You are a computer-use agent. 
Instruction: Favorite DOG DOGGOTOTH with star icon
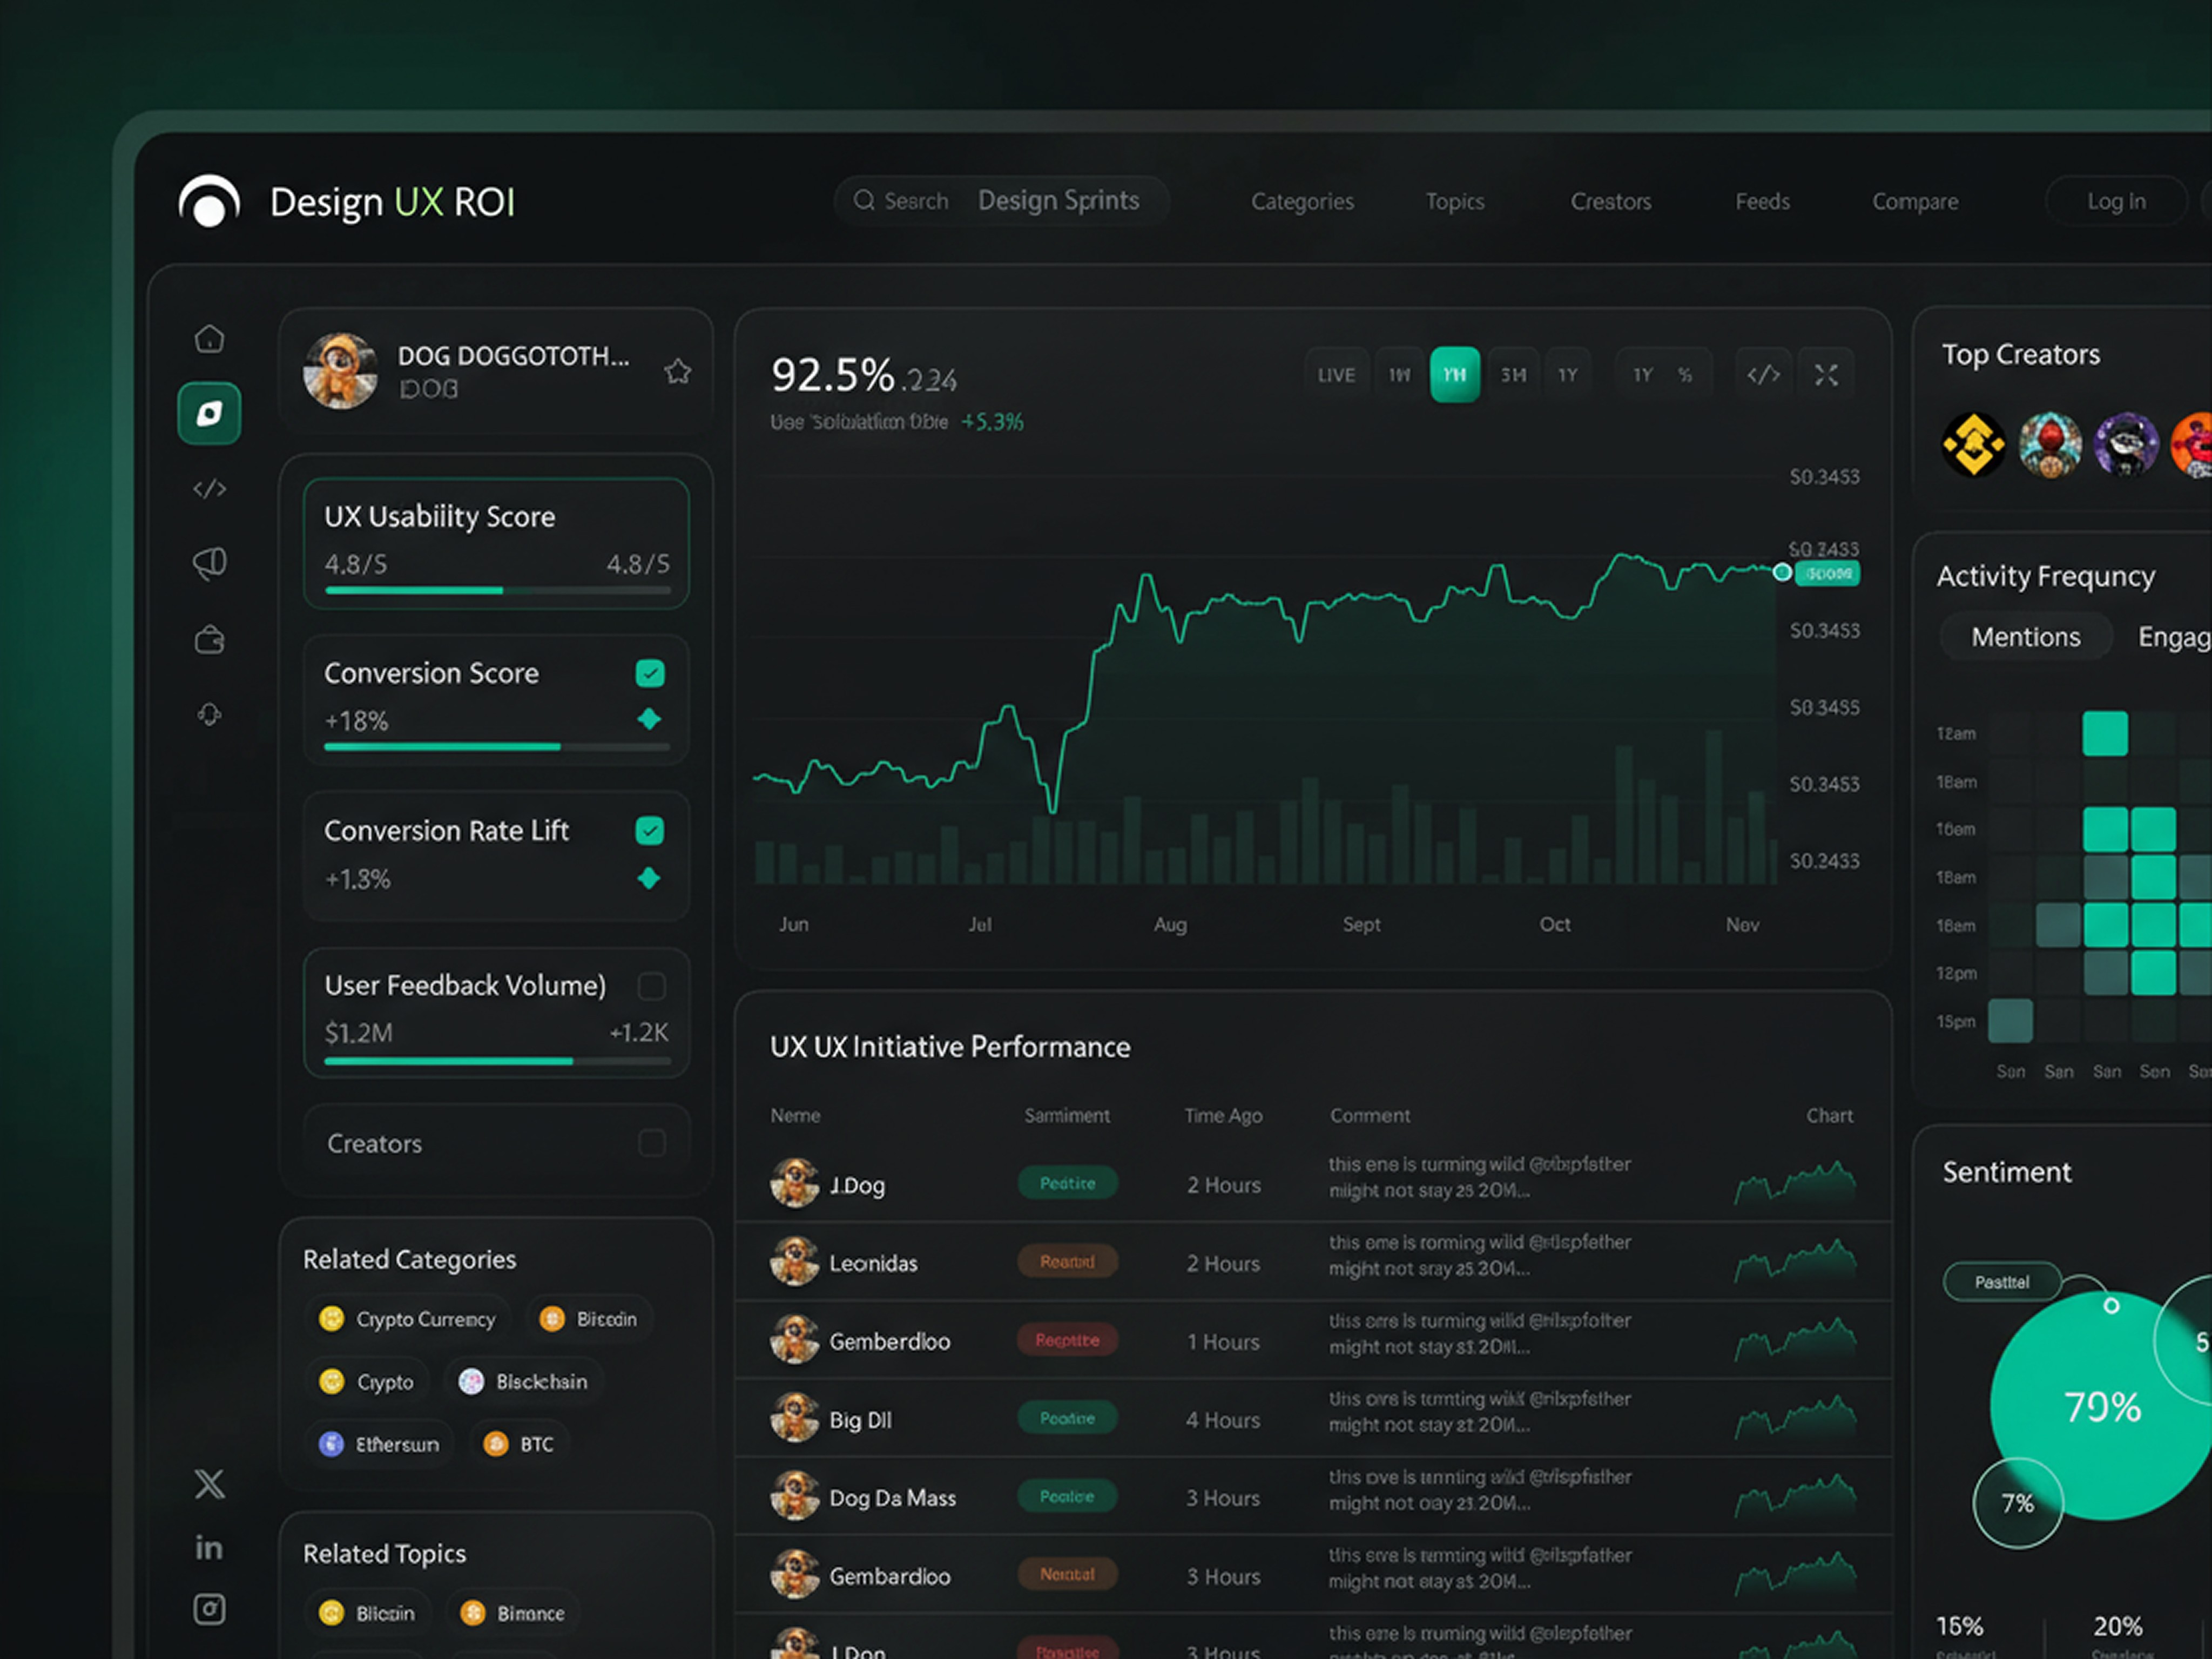pos(677,372)
